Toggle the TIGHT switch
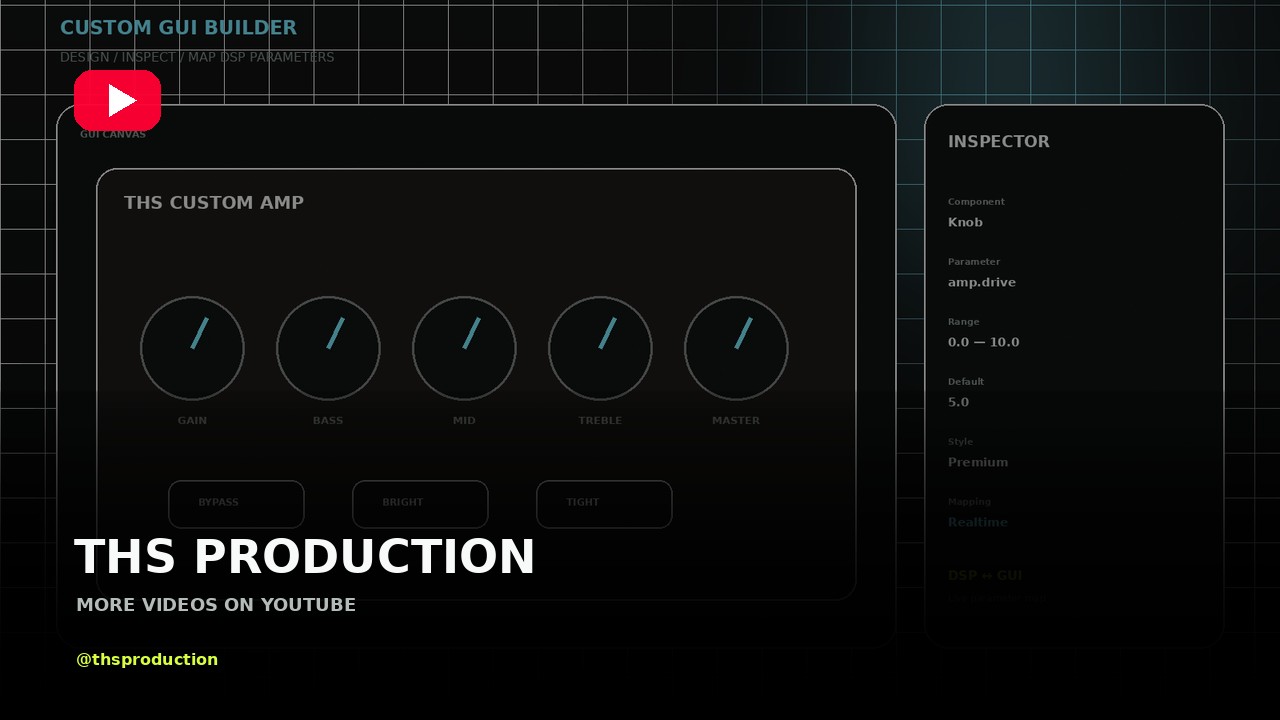Viewport: 1280px width, 720px height. coord(604,504)
